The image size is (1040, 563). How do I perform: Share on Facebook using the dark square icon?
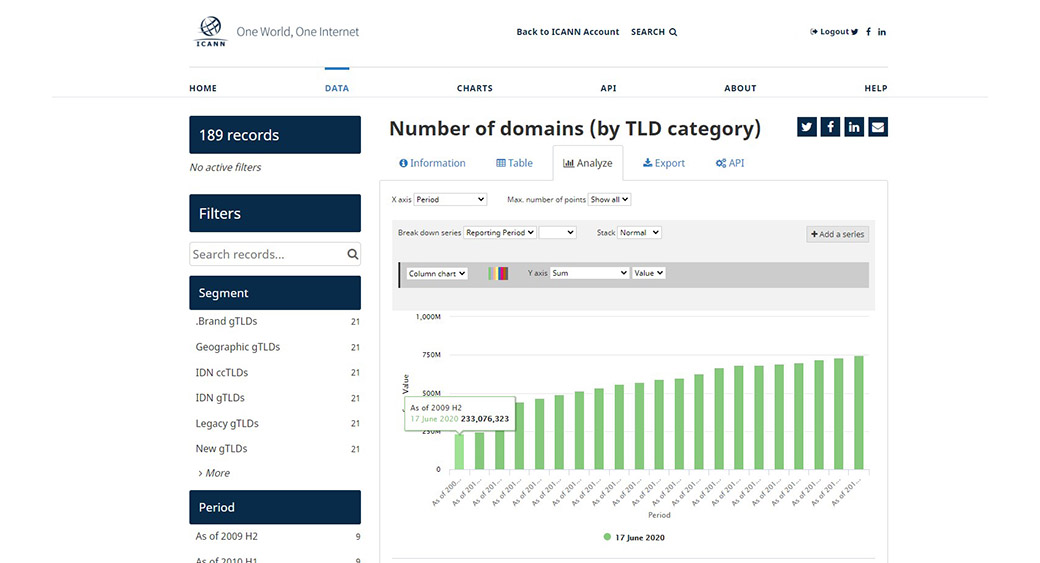(831, 127)
